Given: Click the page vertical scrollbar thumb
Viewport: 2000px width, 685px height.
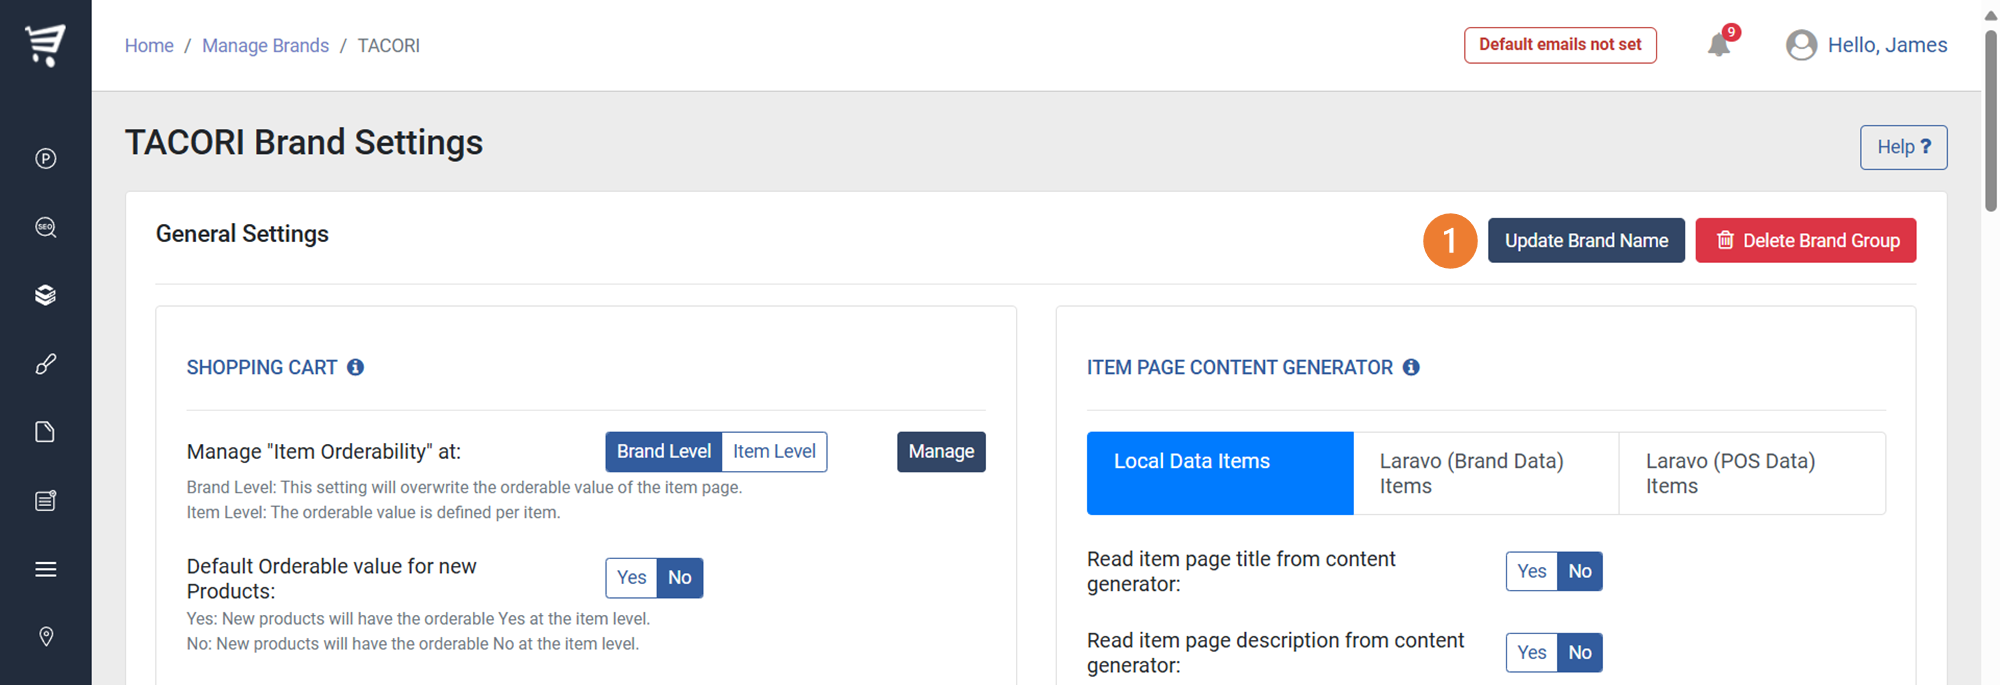Looking at the screenshot, I should tap(1990, 120).
